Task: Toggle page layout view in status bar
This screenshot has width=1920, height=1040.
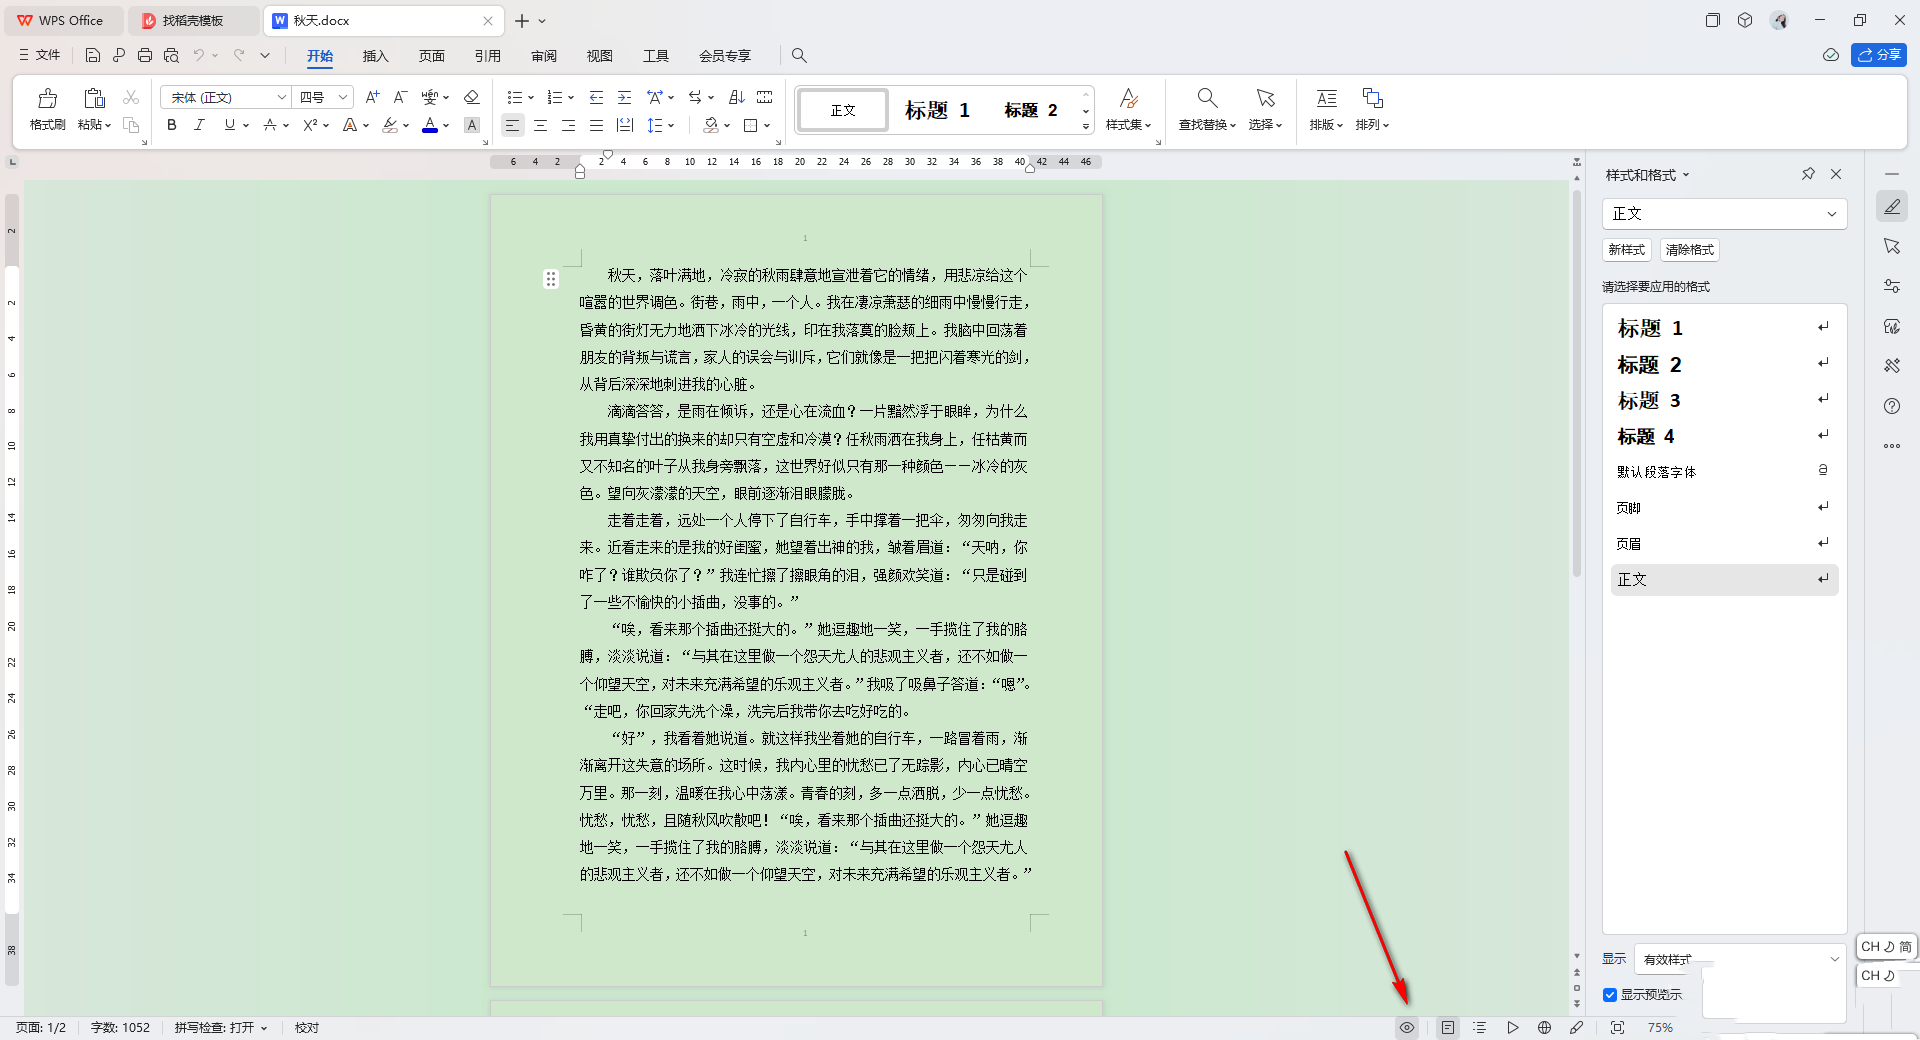Action: [1448, 1027]
